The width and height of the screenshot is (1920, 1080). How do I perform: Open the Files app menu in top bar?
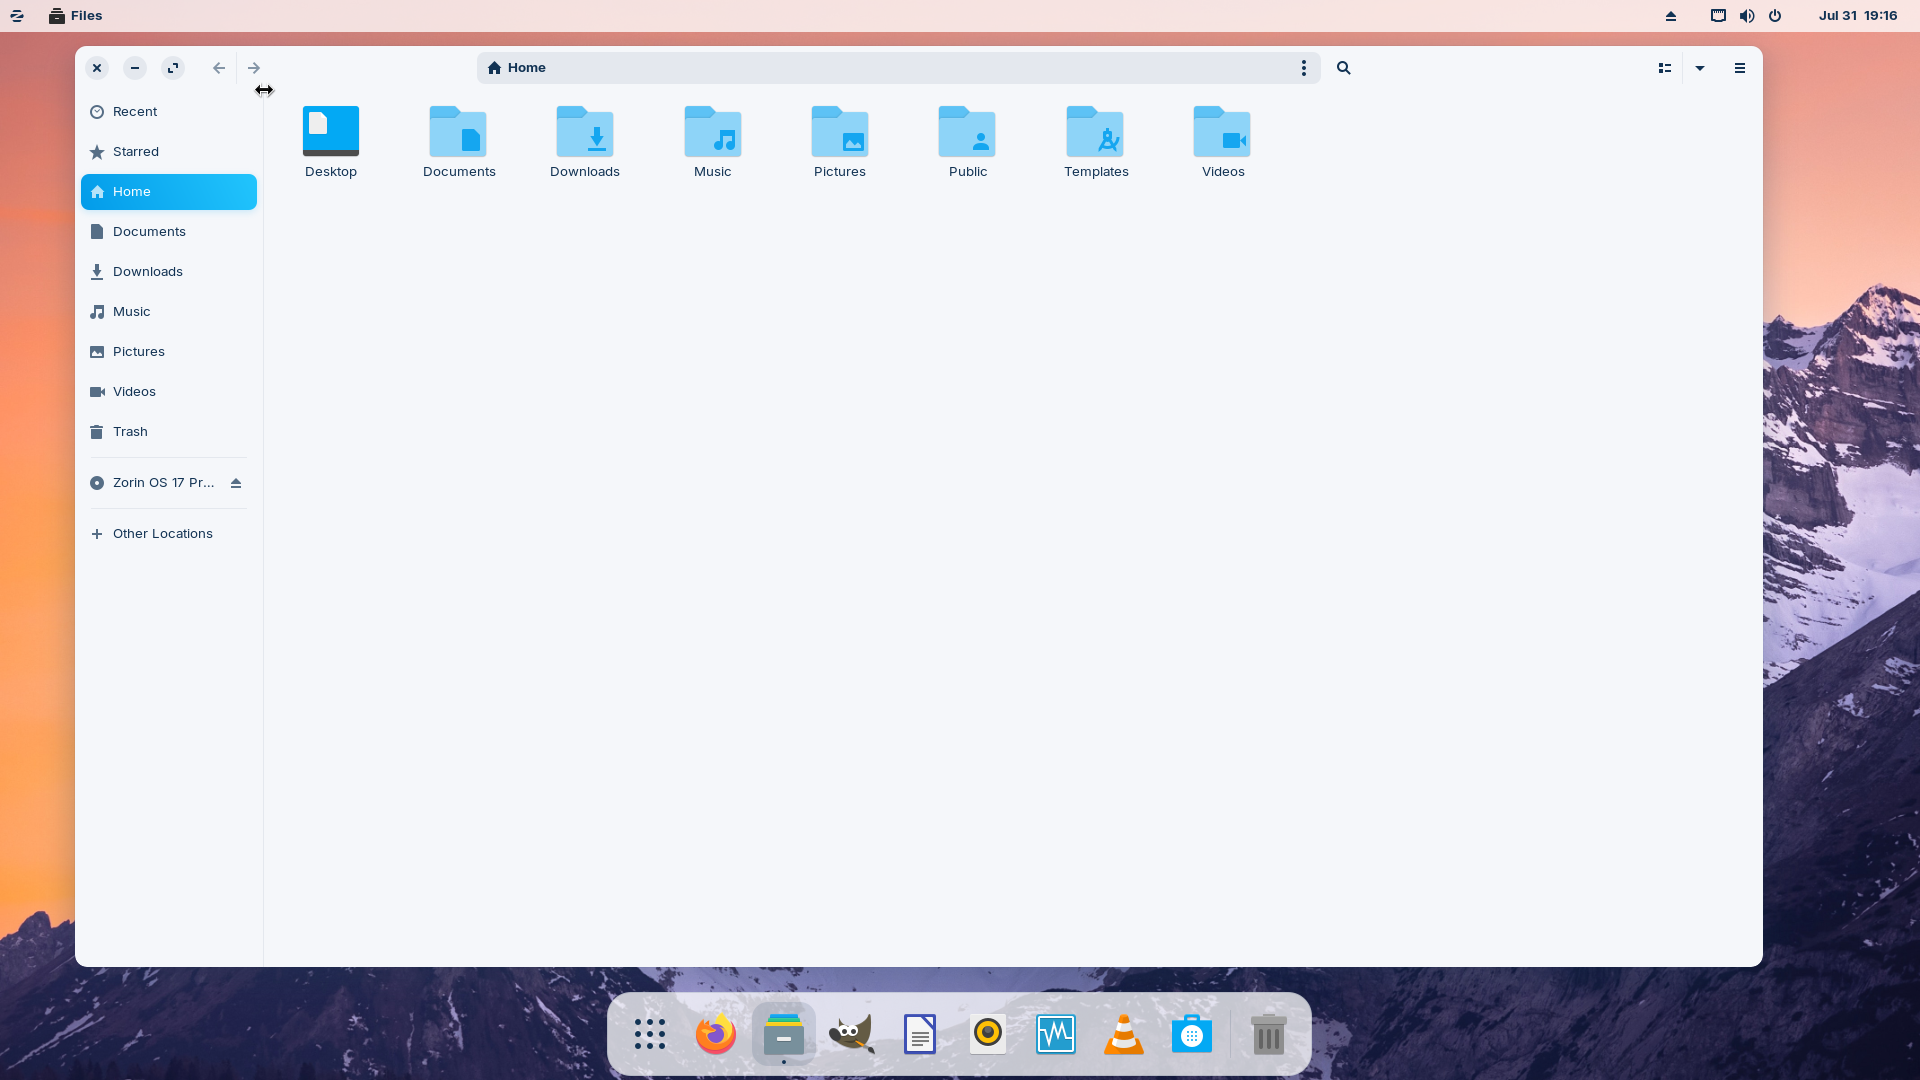coord(76,16)
